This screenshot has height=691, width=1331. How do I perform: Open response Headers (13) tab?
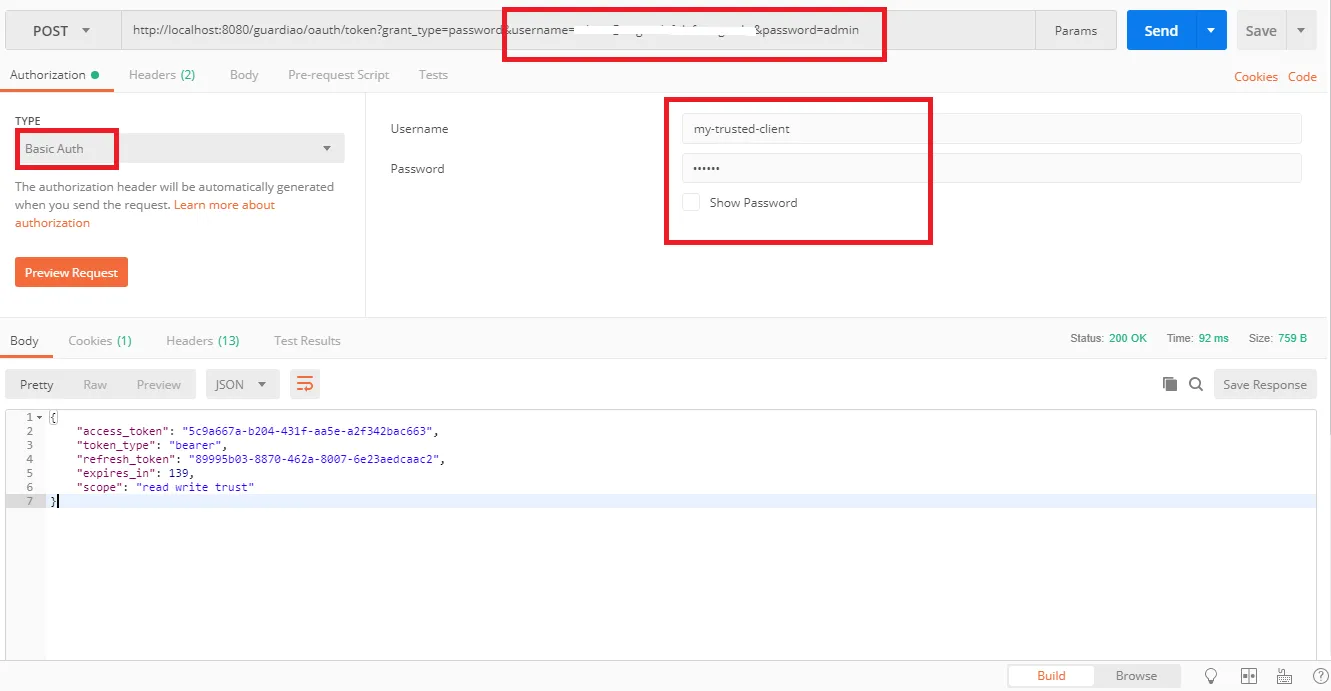pos(203,341)
